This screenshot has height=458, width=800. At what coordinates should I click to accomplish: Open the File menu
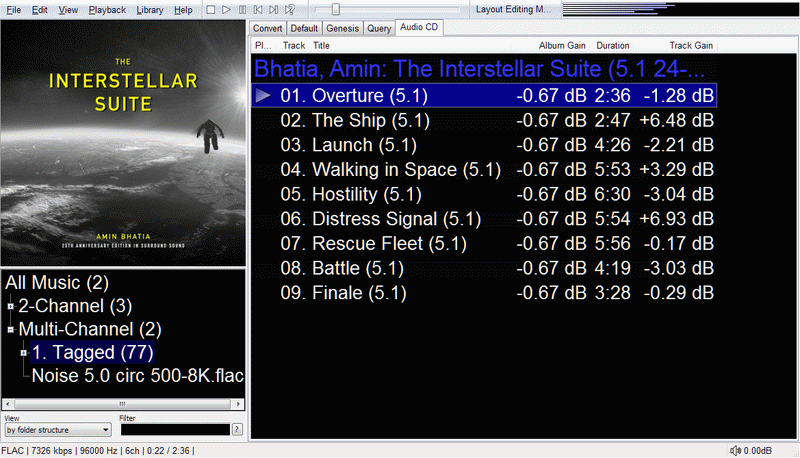click(13, 10)
